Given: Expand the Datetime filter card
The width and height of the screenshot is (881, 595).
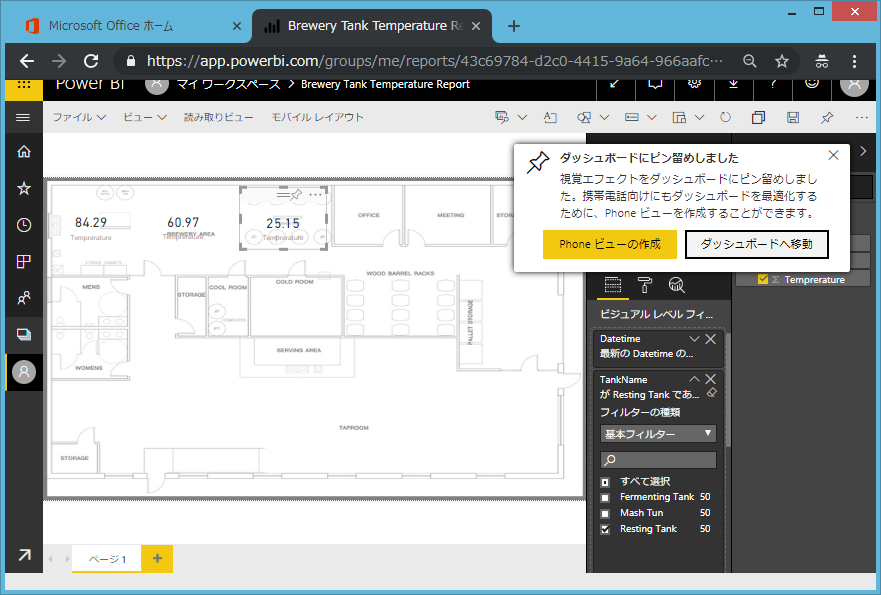Looking at the screenshot, I should pyautogui.click(x=694, y=339).
